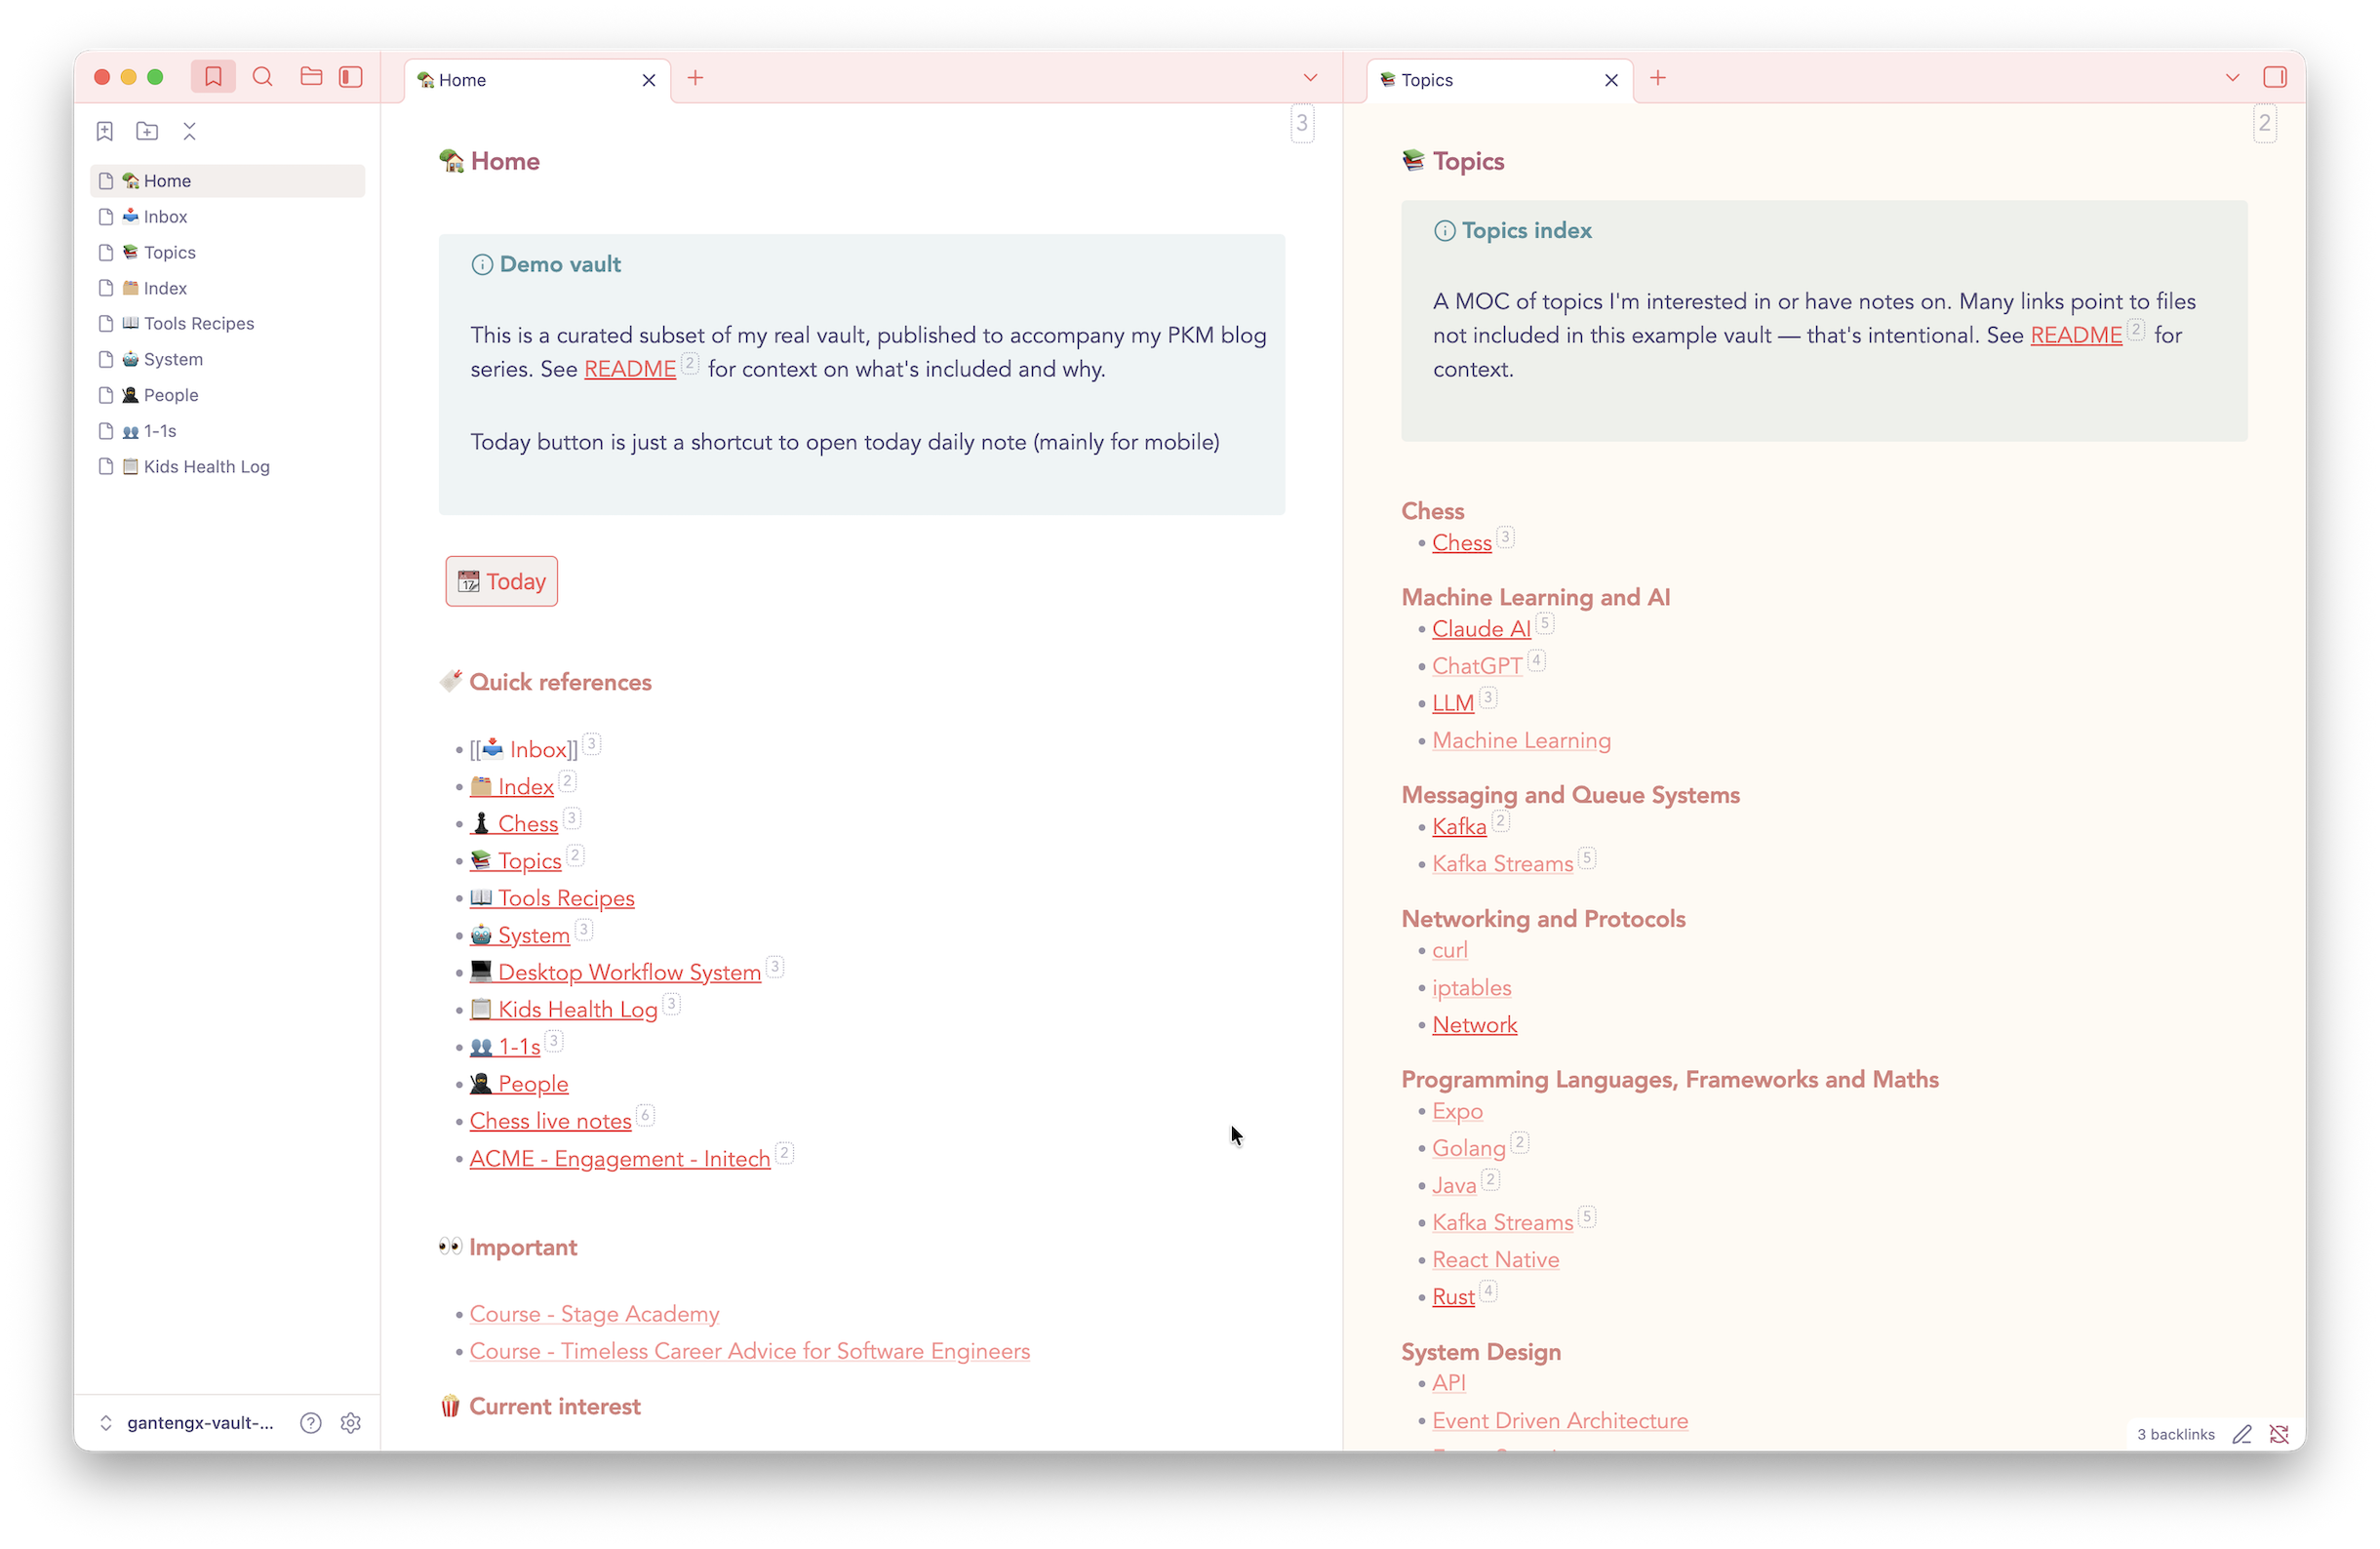Viewport: 2380px width, 1549px height.
Task: Expand tab list in Topics pane
Action: tap(2232, 78)
